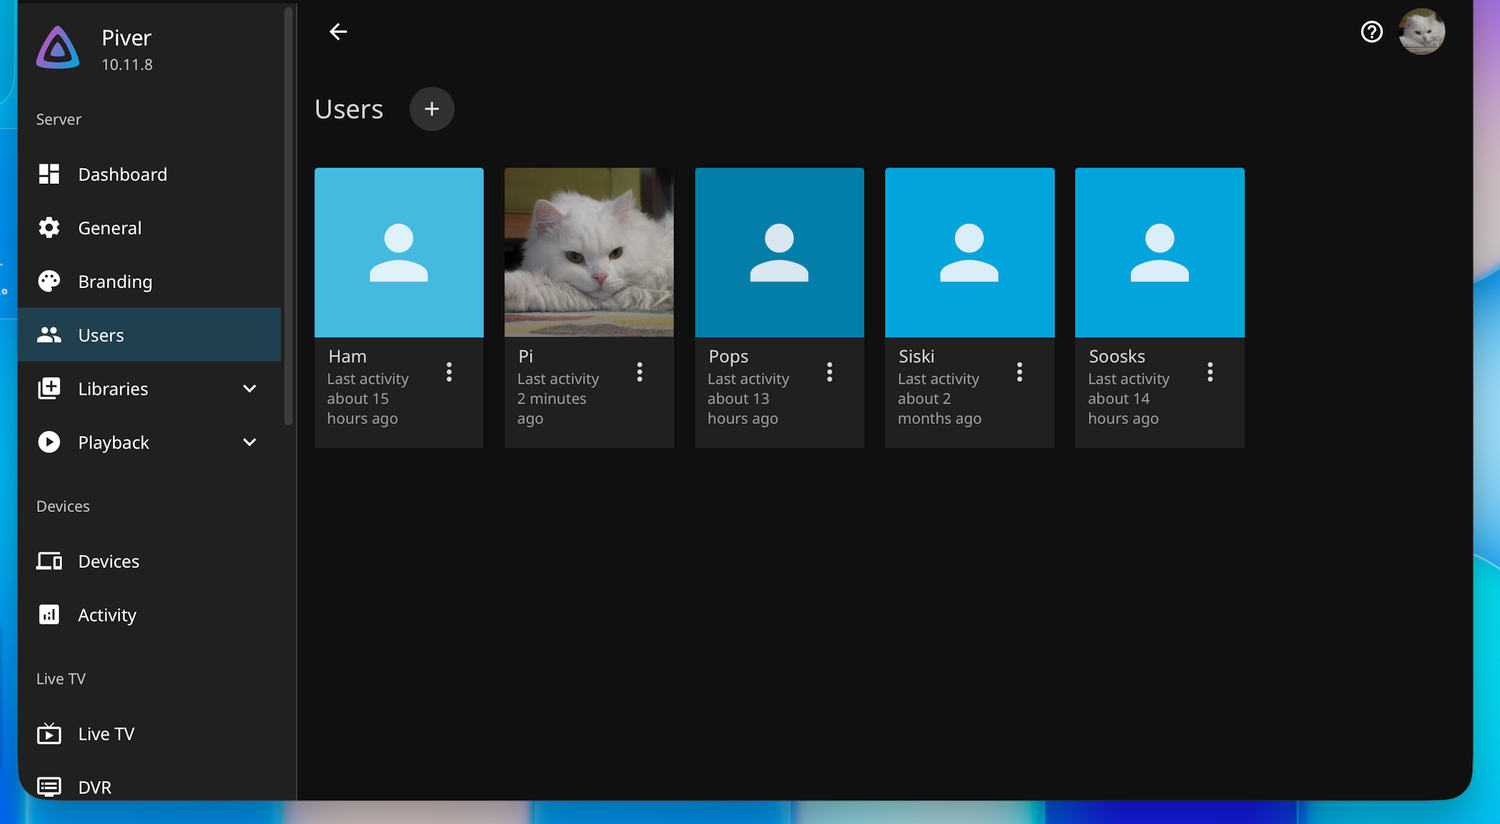Open General settings in sidebar
The height and width of the screenshot is (824, 1500).
tap(150, 228)
